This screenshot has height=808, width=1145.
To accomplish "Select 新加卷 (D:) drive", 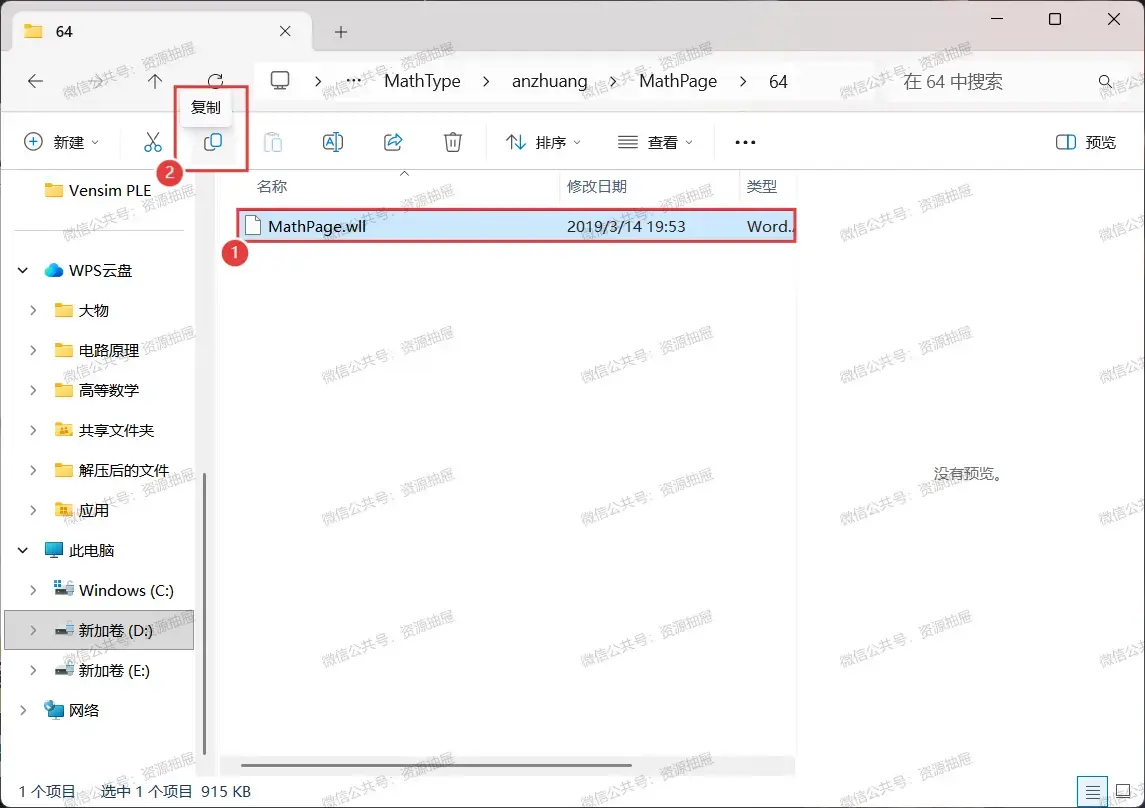I will 99,630.
